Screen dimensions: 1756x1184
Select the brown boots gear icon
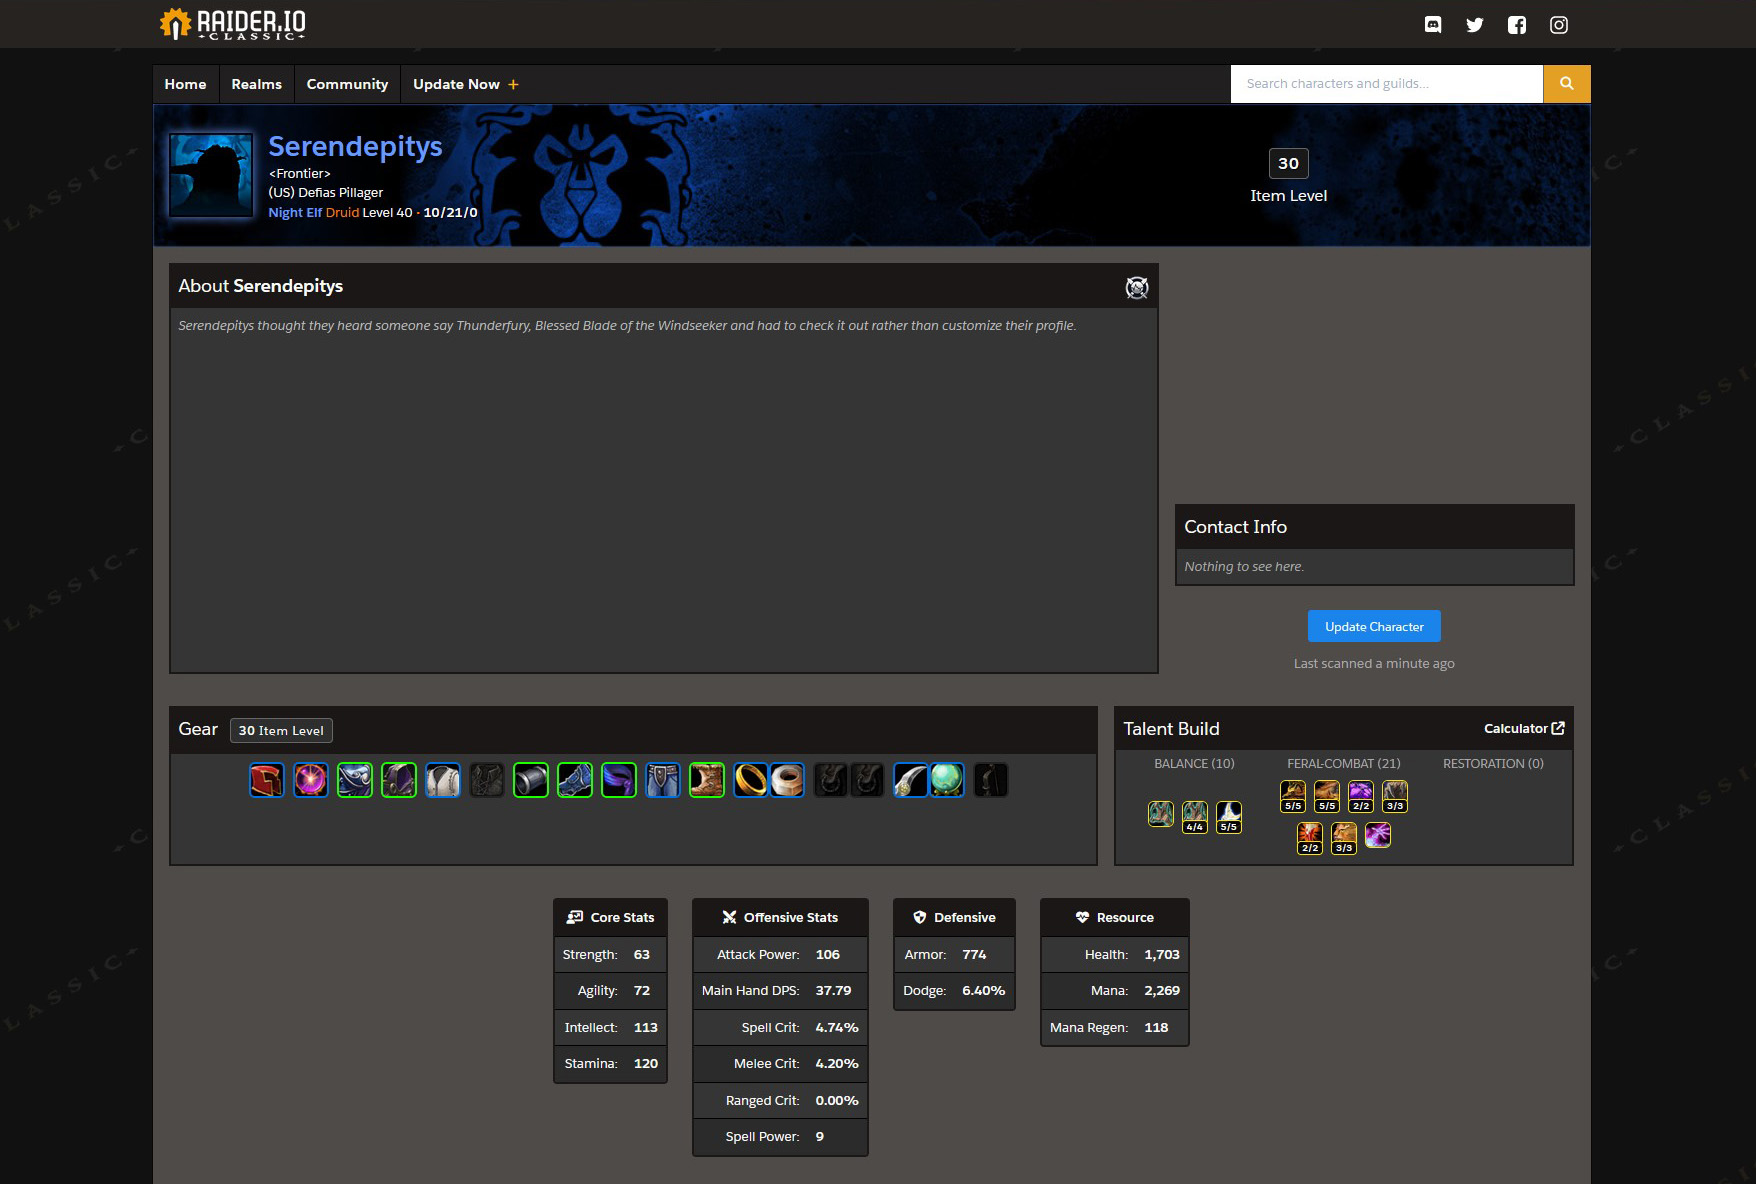point(707,780)
